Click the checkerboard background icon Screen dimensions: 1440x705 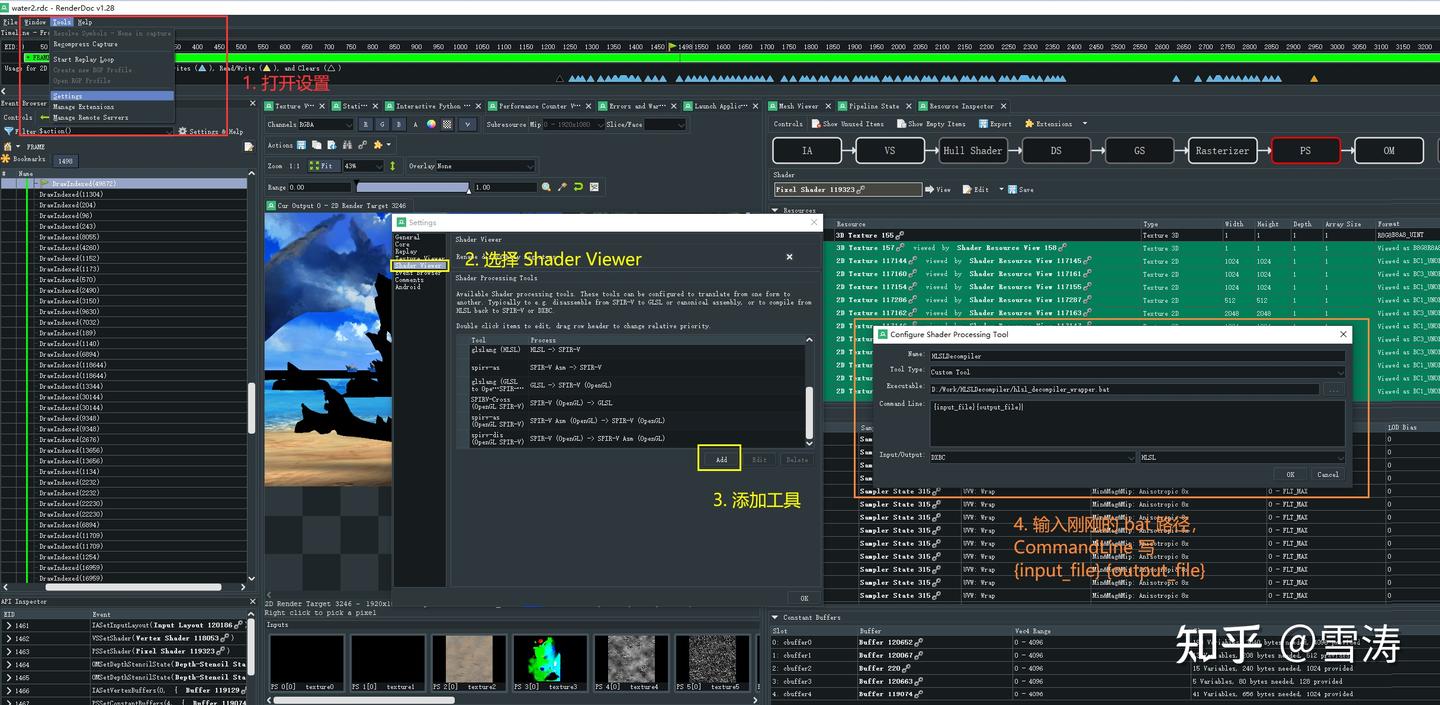pyautogui.click(x=447, y=124)
